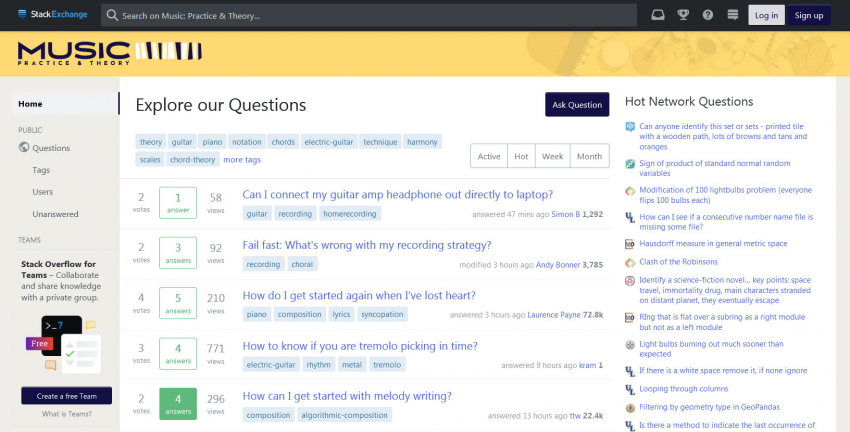
Task: Open 'Fail fast' recording strategy question
Action: coord(366,245)
